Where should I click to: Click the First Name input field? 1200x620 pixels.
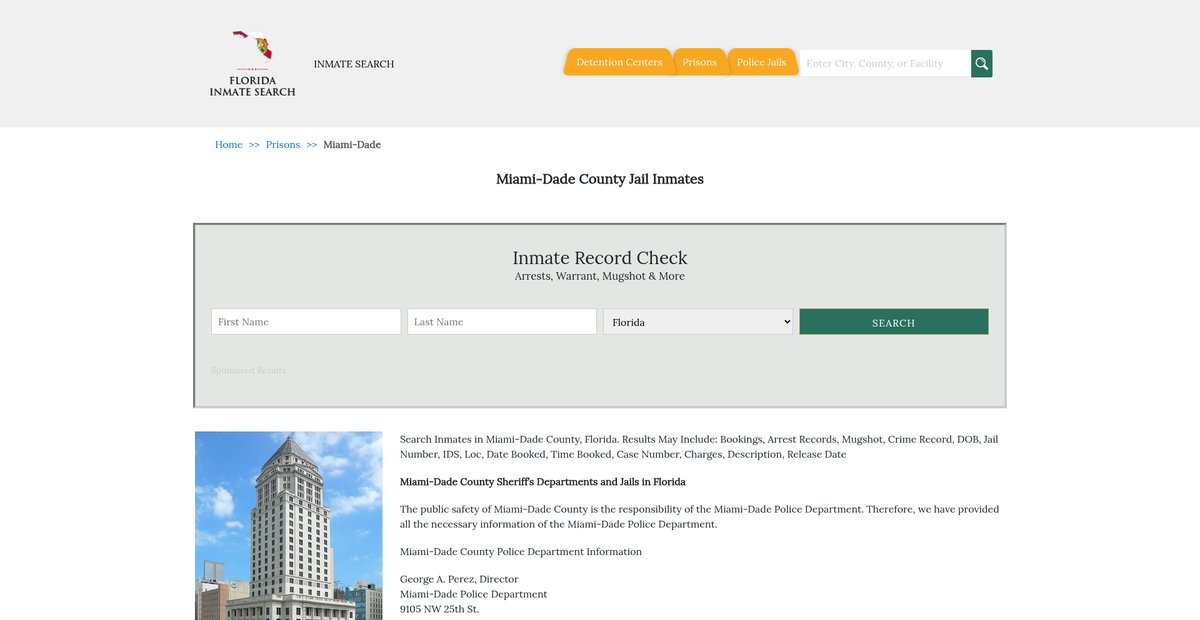coord(306,322)
